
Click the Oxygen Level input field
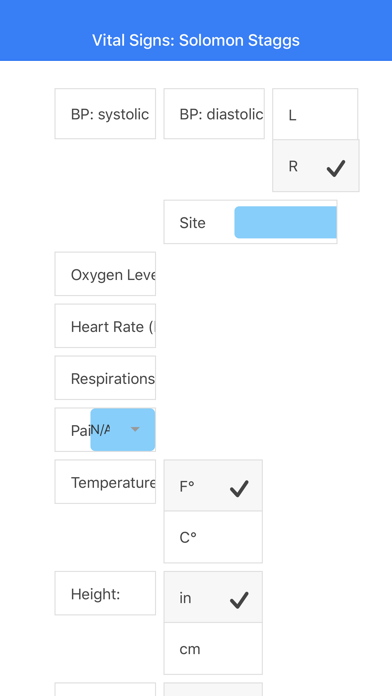click(105, 274)
